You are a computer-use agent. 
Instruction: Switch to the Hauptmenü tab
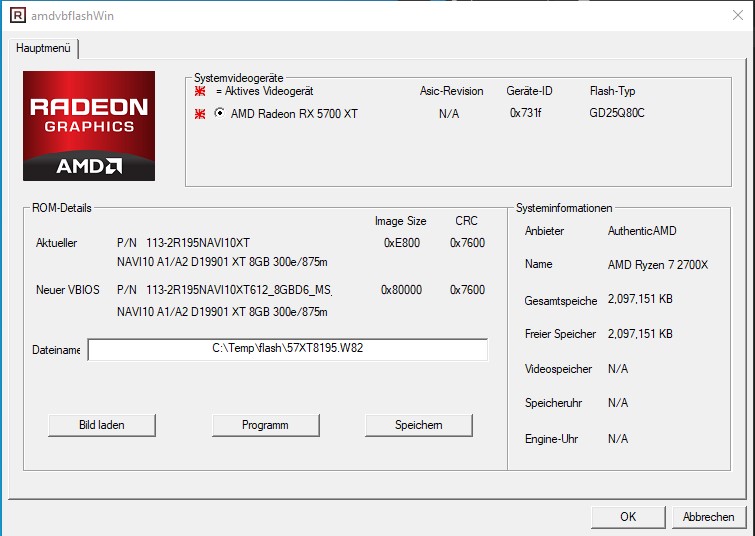(x=43, y=48)
